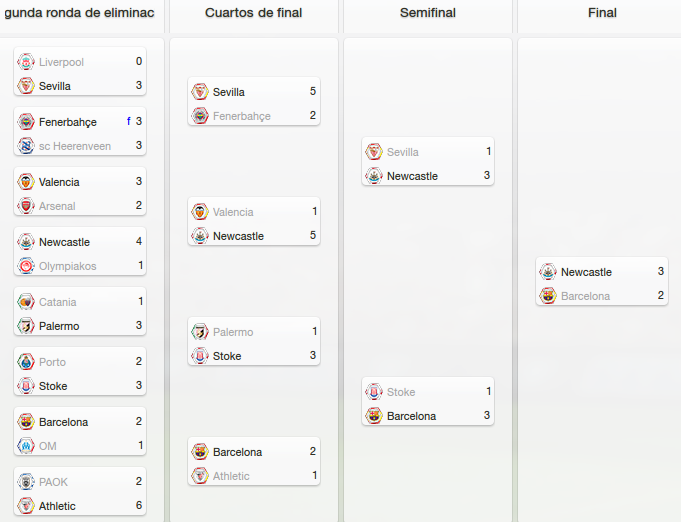Open Palermo team link in second round
This screenshot has height=522, width=681.
pos(59,326)
